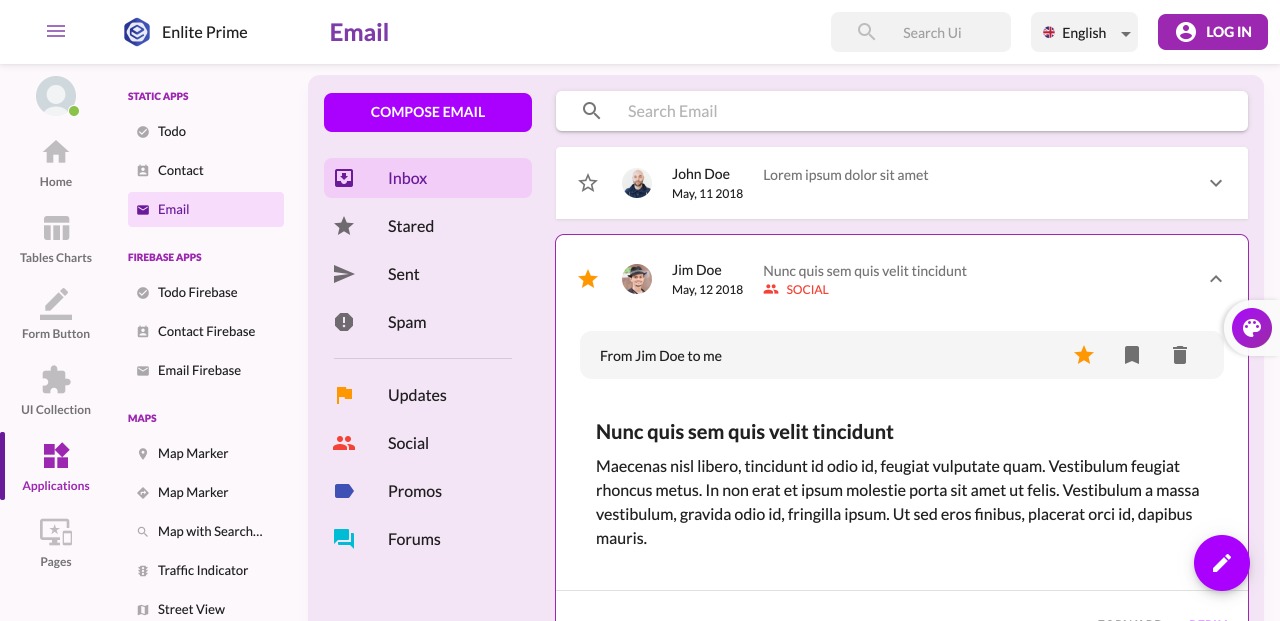
Task: Open Map with Search item
Action: tap(206, 531)
